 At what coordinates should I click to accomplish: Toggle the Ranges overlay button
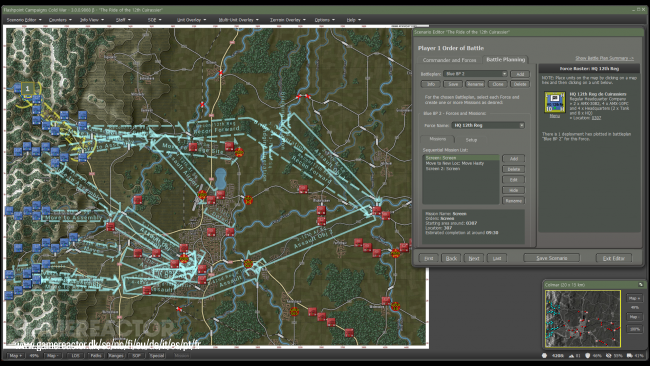pyautogui.click(x=116, y=356)
